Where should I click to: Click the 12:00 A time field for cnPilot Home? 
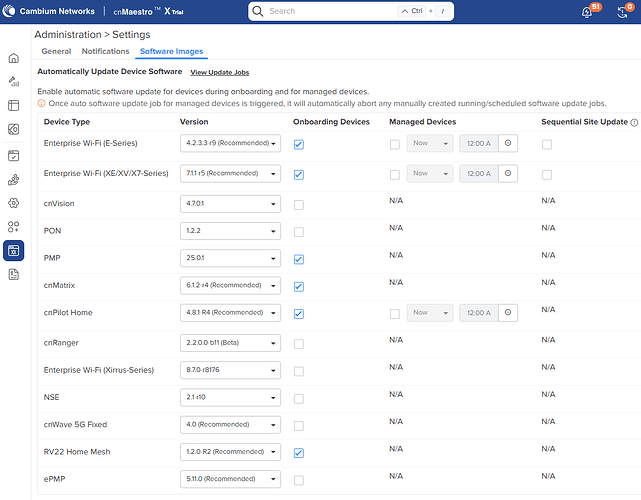click(x=479, y=312)
